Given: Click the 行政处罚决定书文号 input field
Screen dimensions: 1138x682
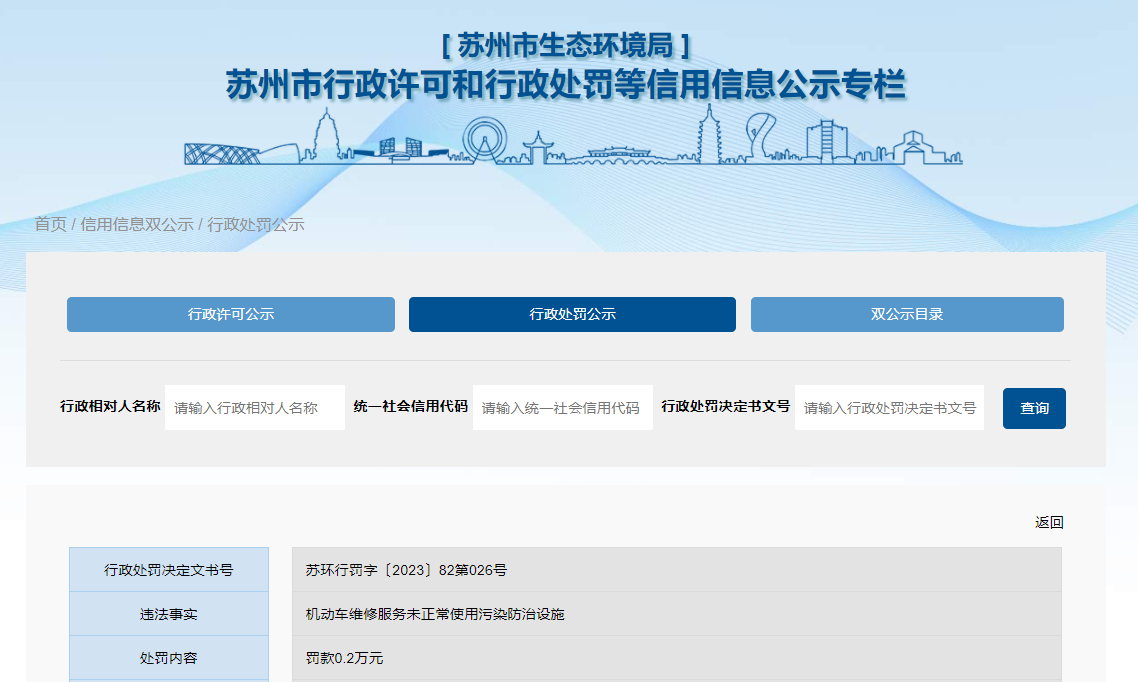Looking at the screenshot, I should pyautogui.click(x=889, y=408).
